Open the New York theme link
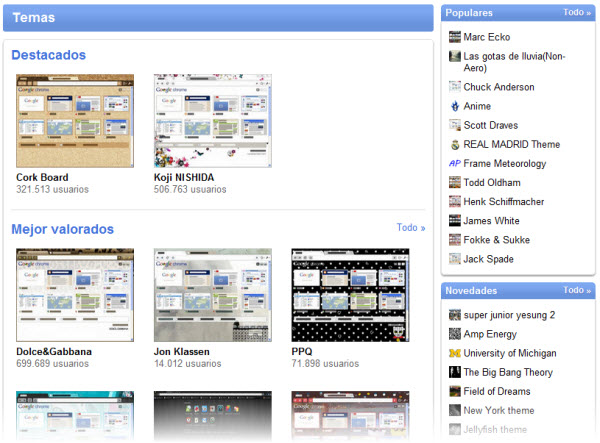 [499, 410]
